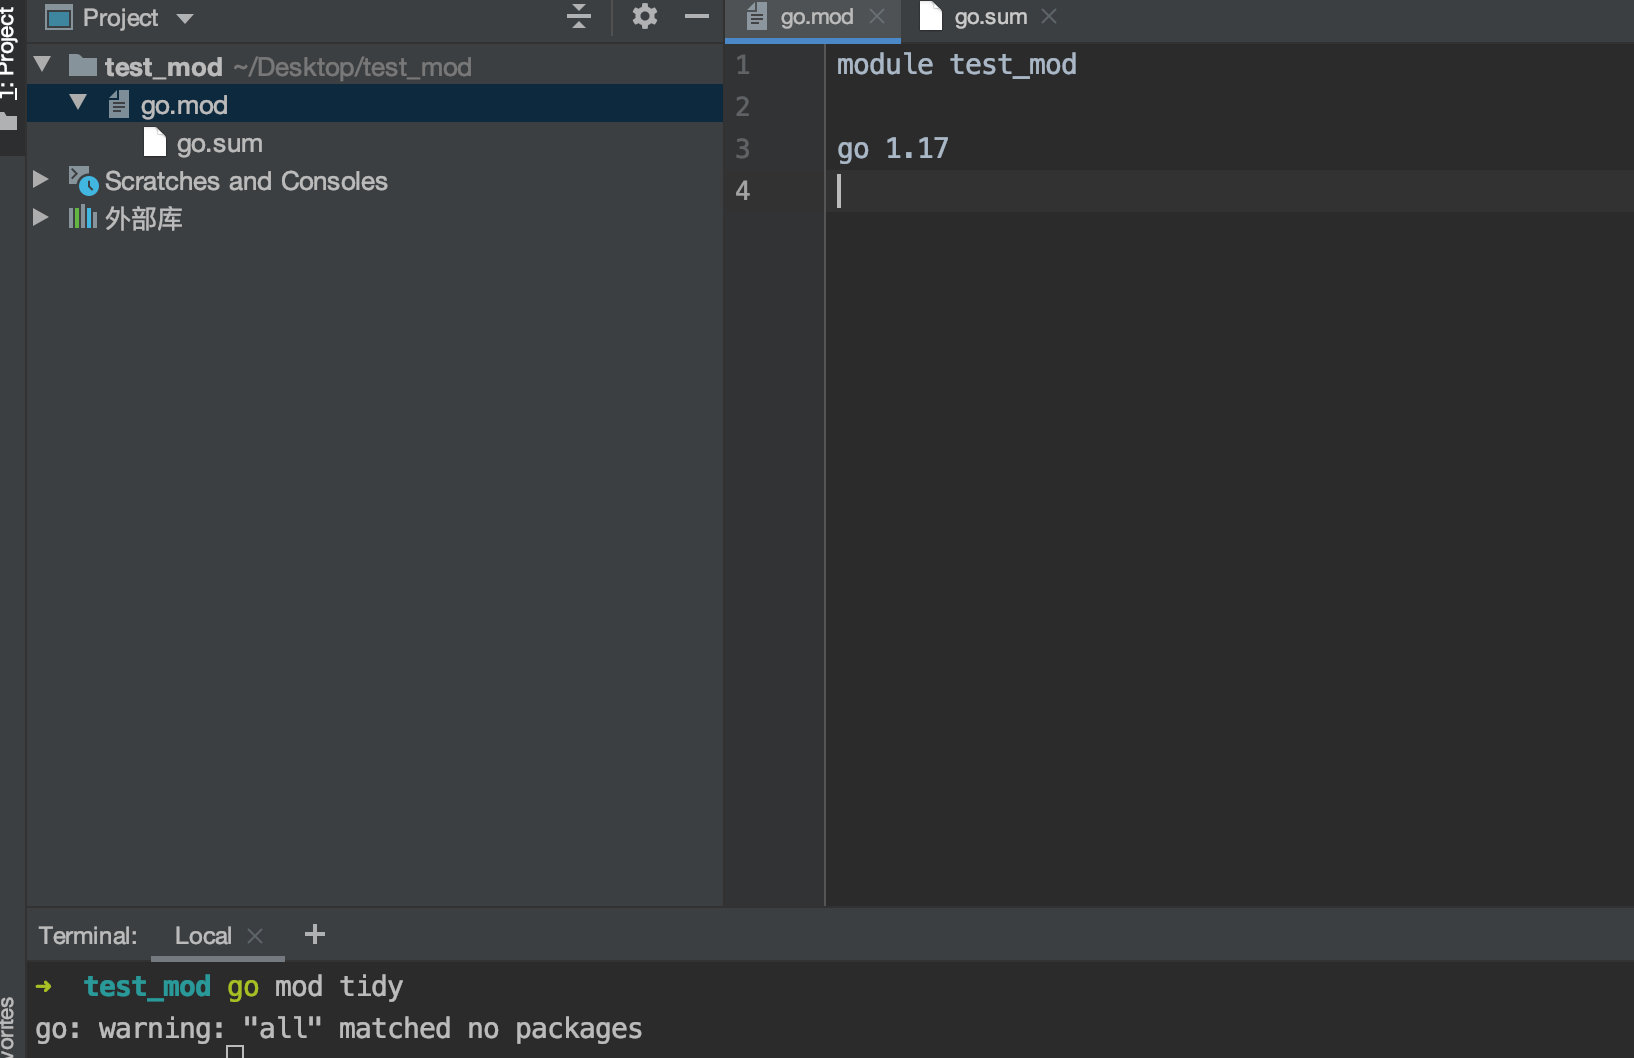Open the Project view selector dropdown
1634x1058 pixels.
(x=185, y=17)
